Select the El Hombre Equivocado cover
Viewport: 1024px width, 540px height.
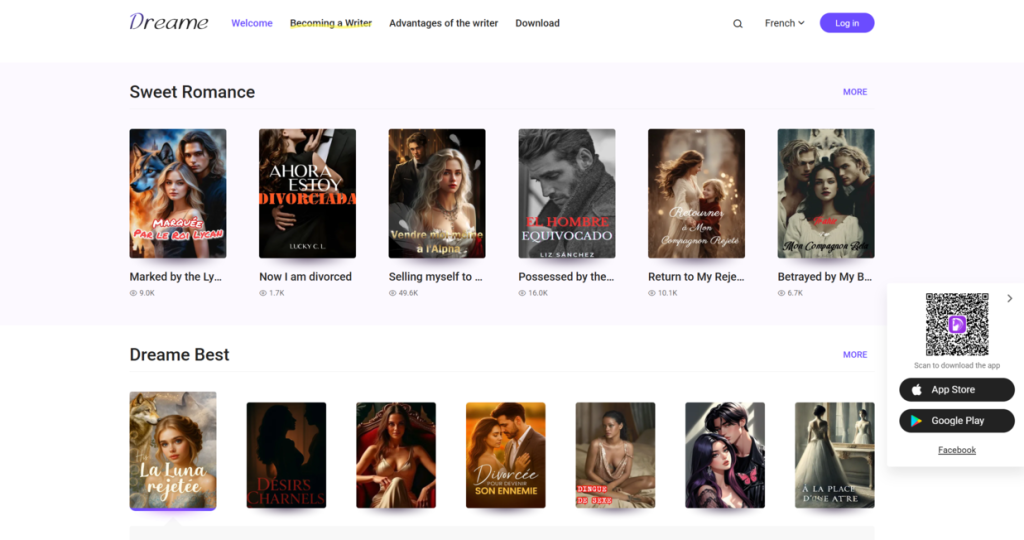566,193
